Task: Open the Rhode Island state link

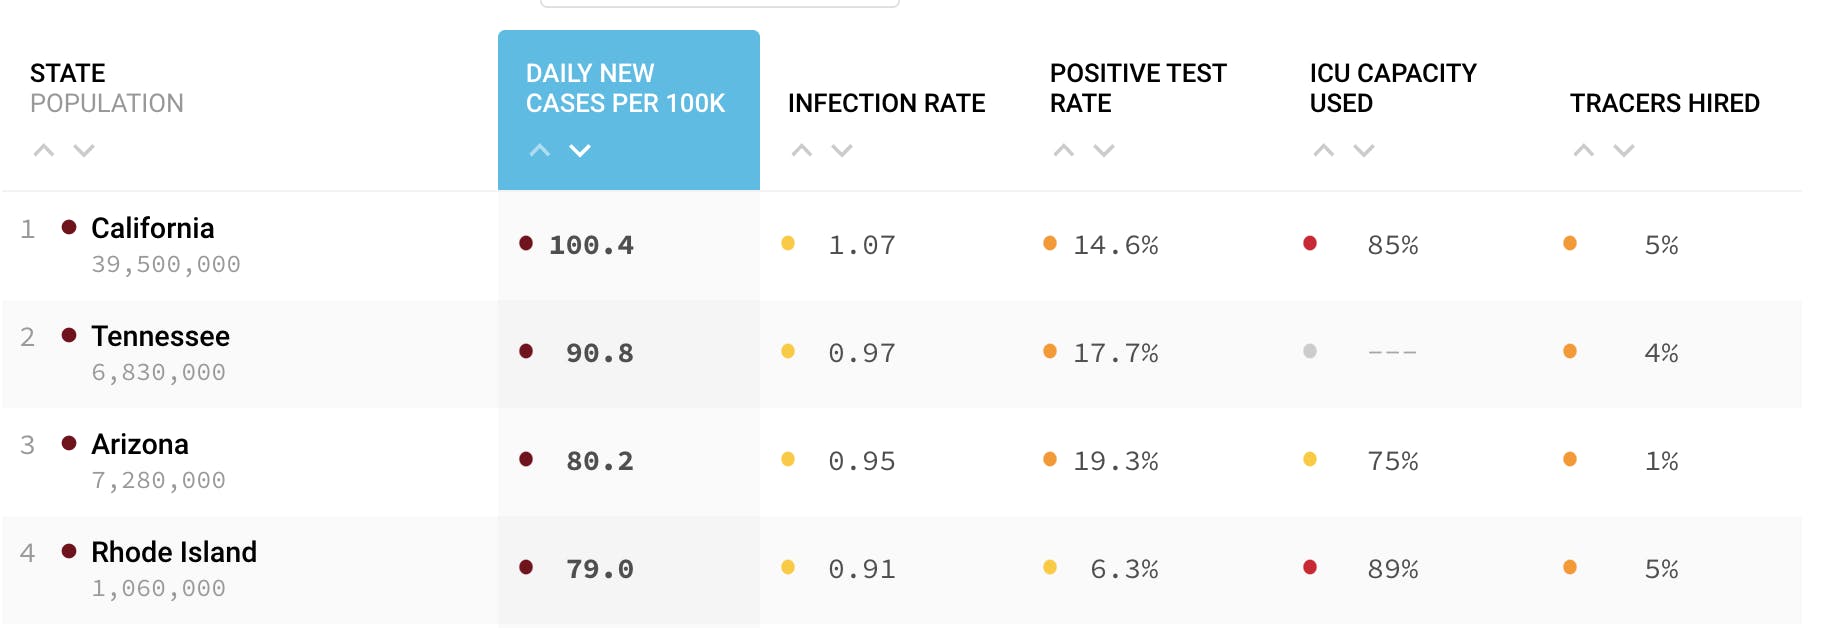Action: point(174,552)
